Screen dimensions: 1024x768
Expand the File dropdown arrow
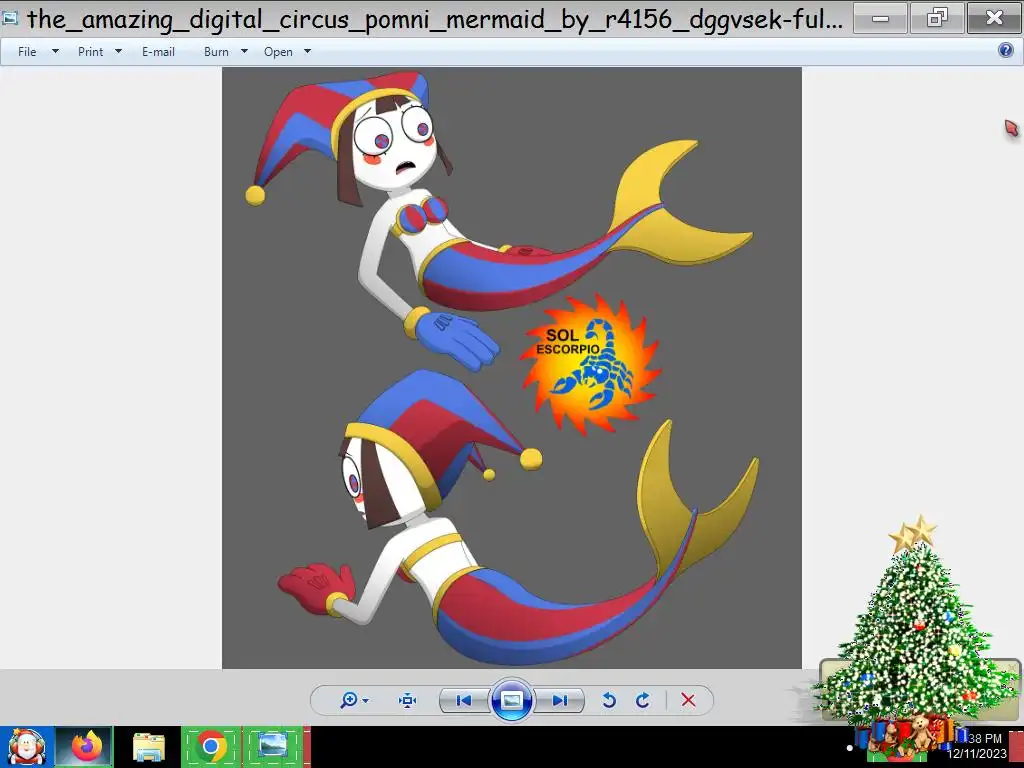pos(56,51)
